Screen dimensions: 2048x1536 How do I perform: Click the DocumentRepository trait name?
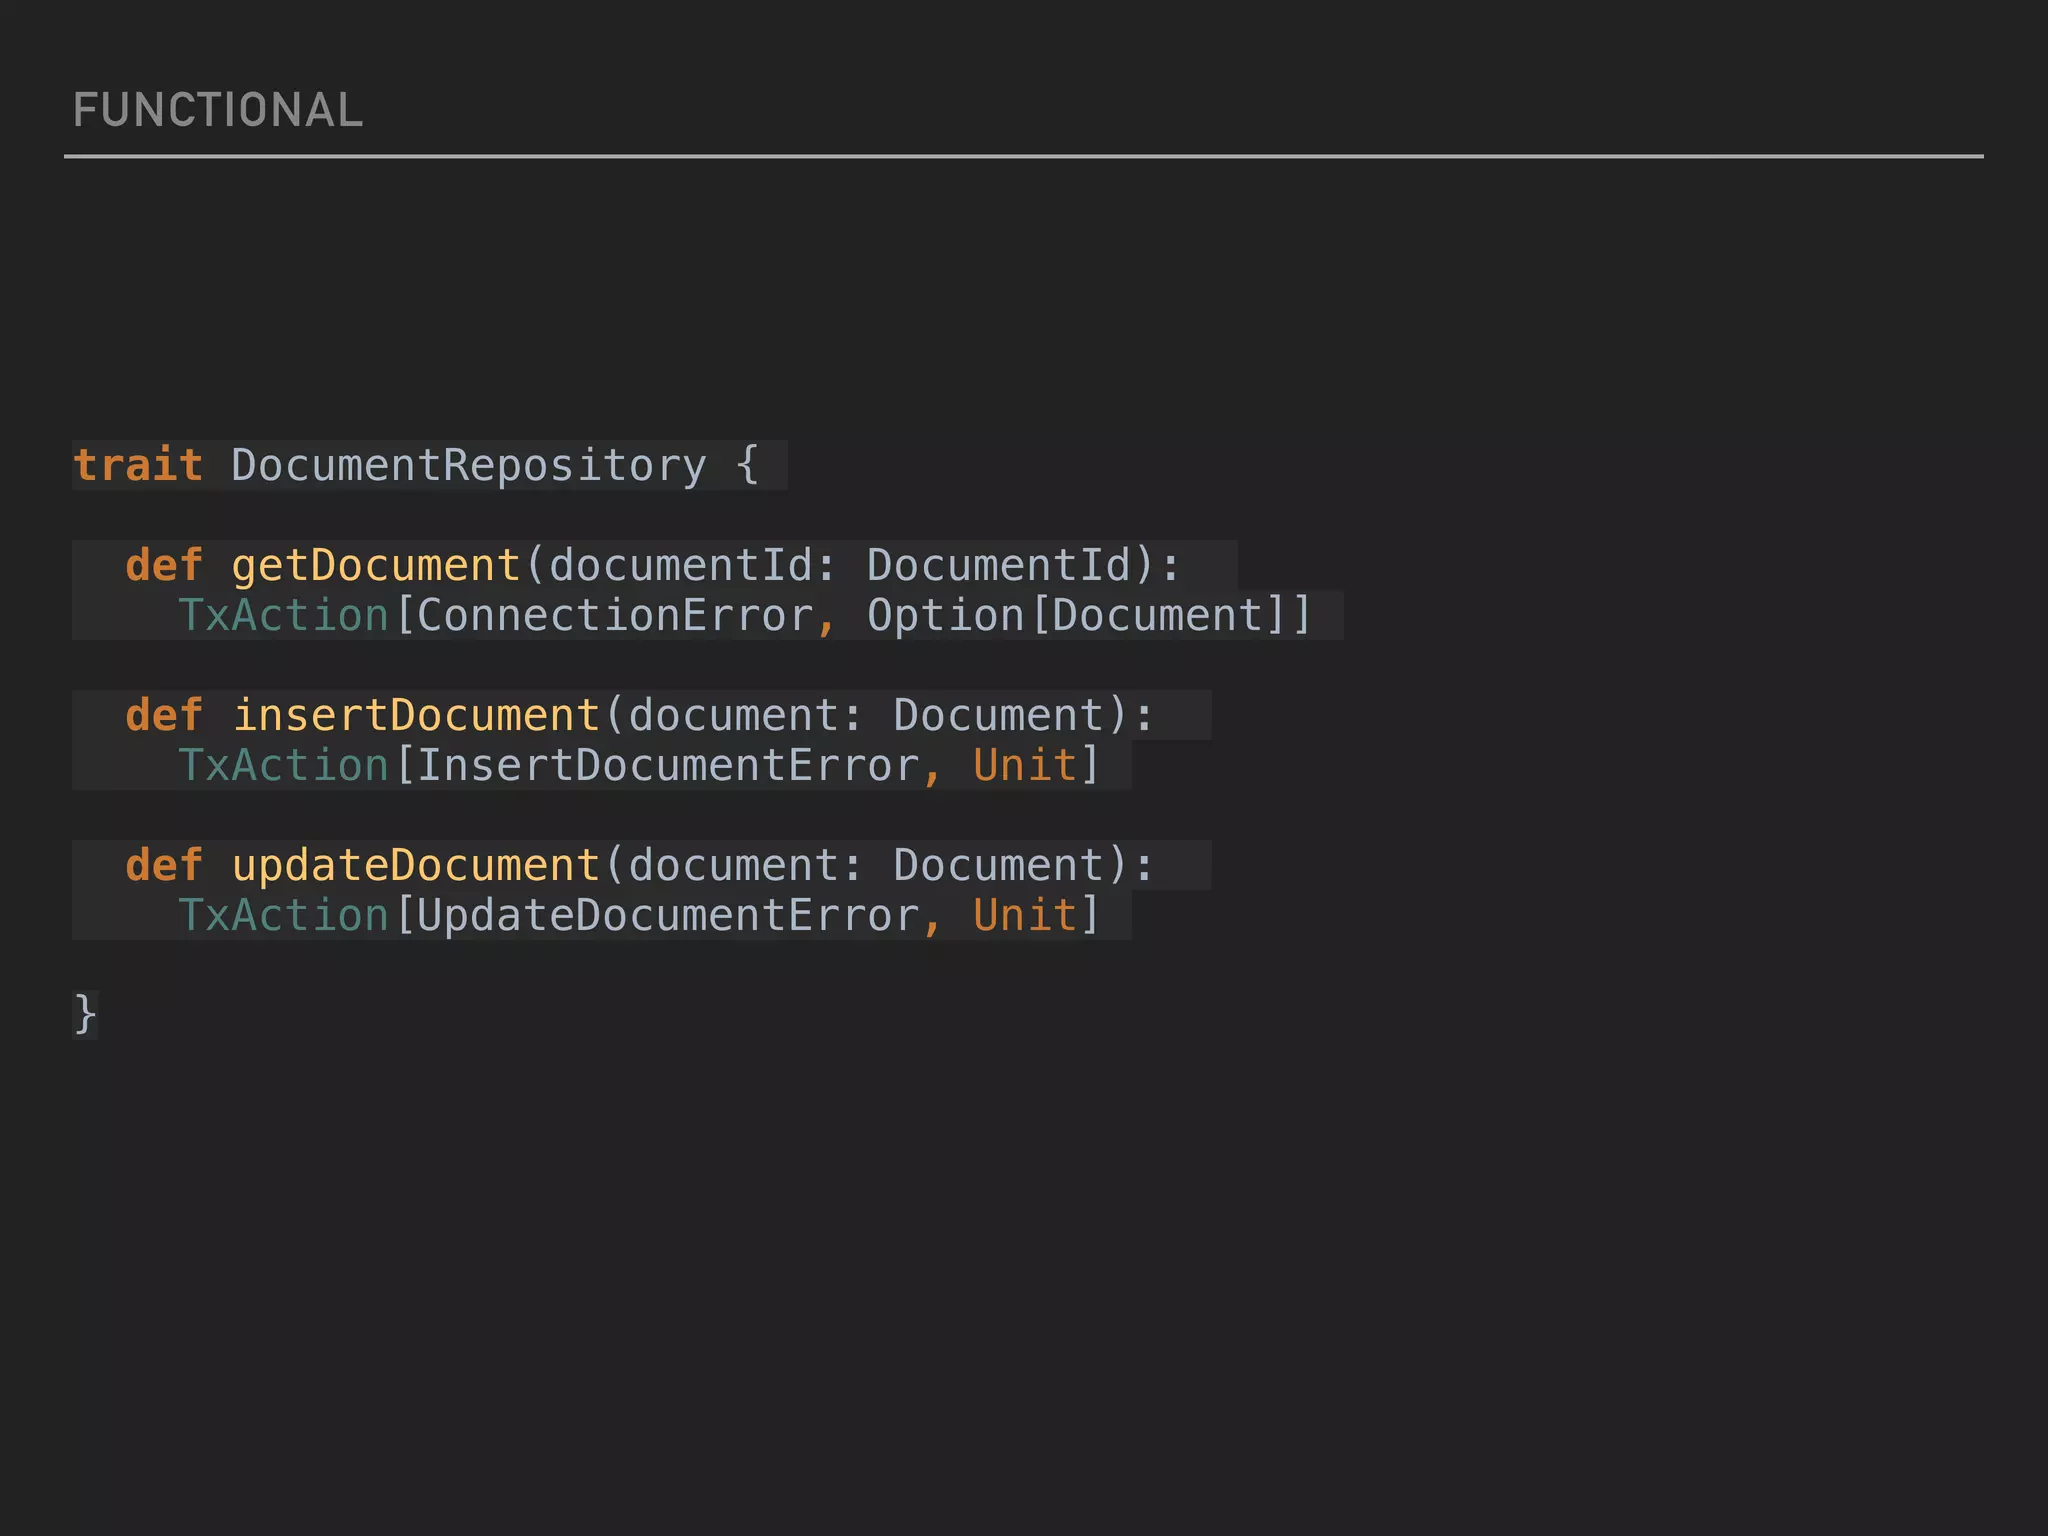[469, 466]
